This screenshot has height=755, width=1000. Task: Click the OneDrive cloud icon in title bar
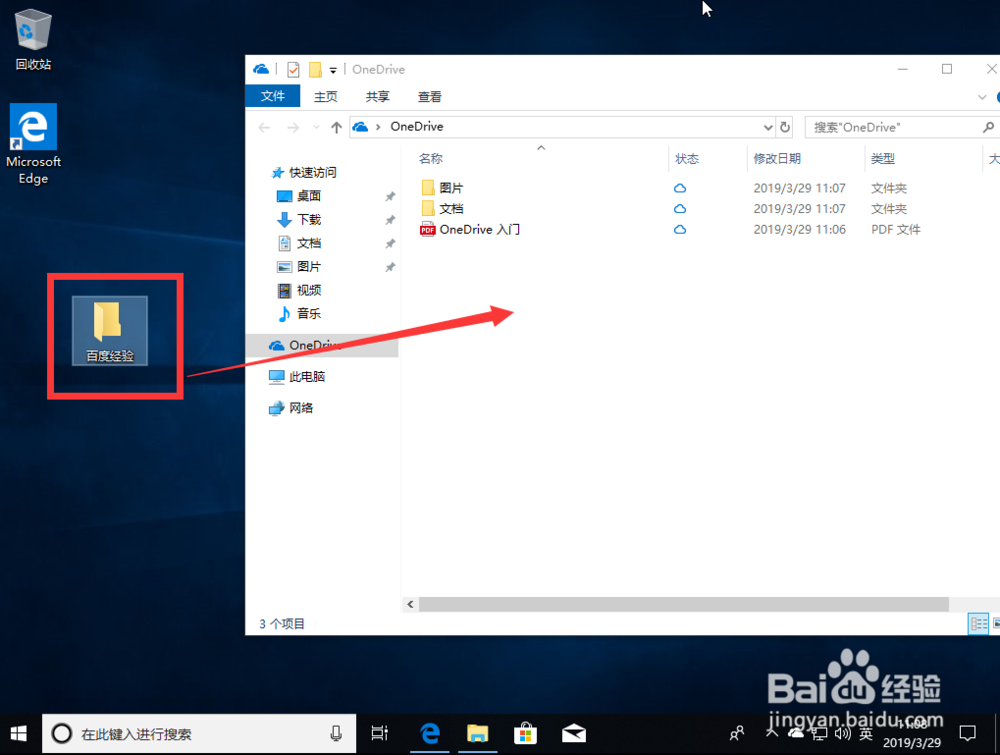(x=261, y=69)
